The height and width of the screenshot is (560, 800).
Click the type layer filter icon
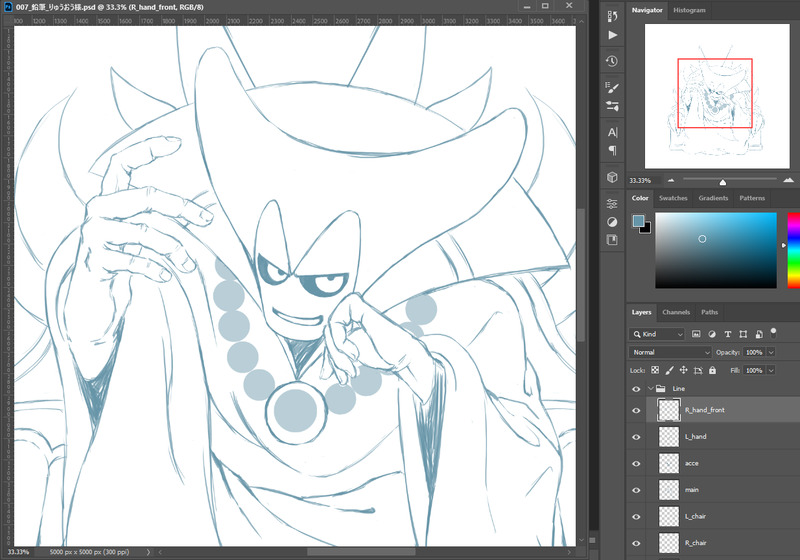[727, 333]
